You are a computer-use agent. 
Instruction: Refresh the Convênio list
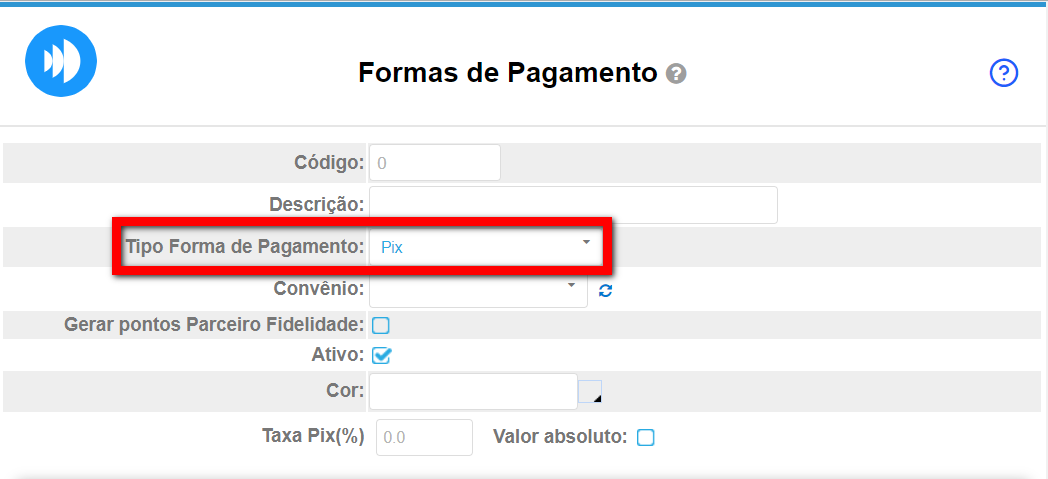605,291
